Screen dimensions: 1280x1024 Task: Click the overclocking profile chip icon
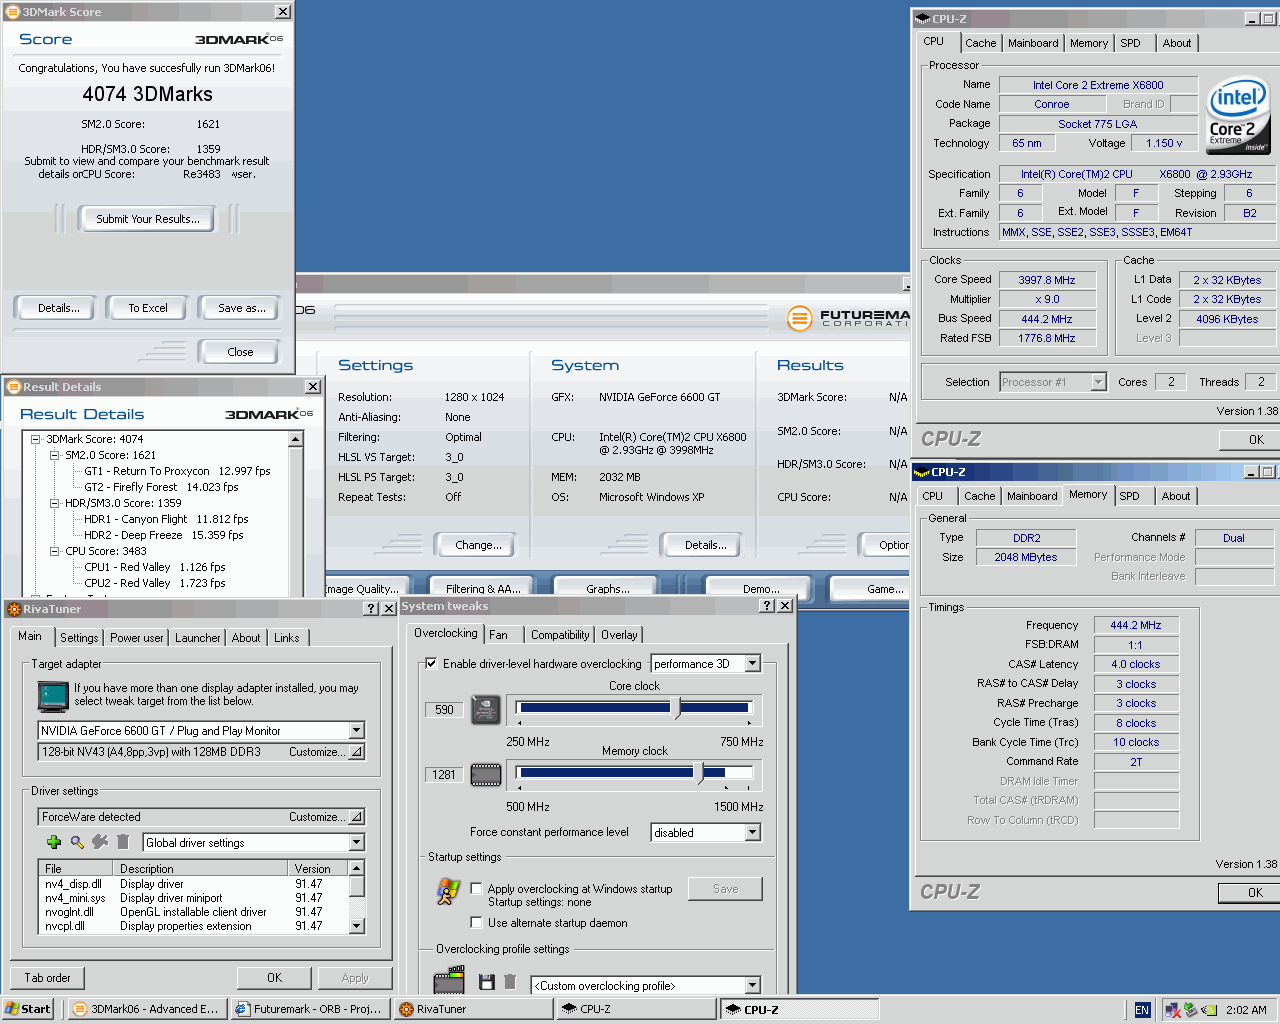(x=449, y=980)
